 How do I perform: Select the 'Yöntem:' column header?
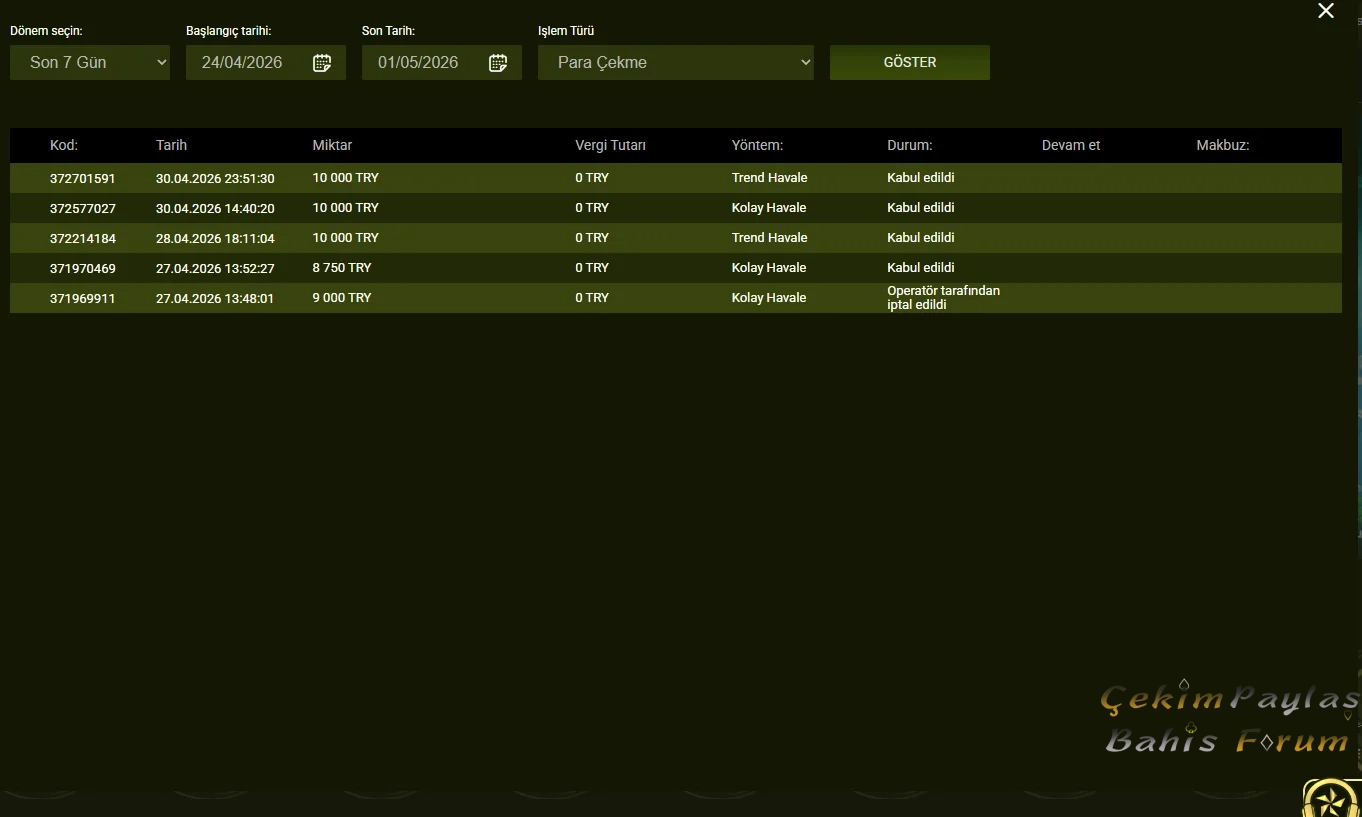tap(757, 145)
